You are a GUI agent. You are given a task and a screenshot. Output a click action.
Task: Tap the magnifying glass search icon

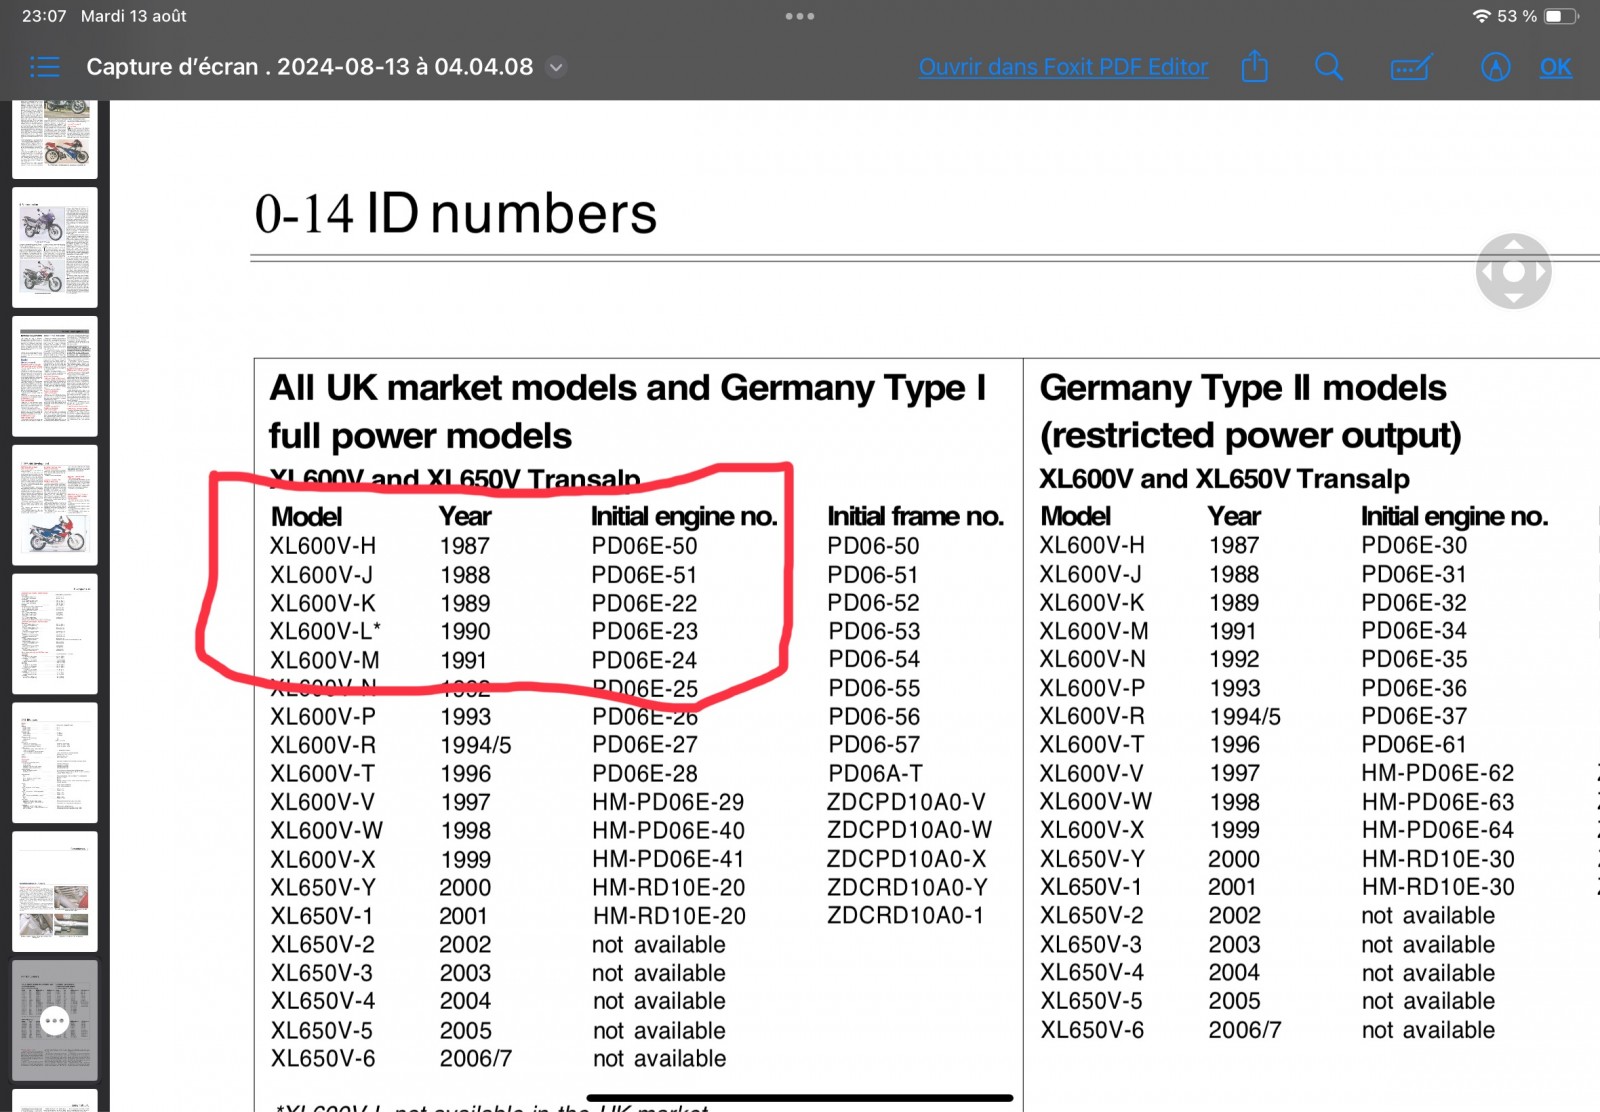click(1328, 67)
